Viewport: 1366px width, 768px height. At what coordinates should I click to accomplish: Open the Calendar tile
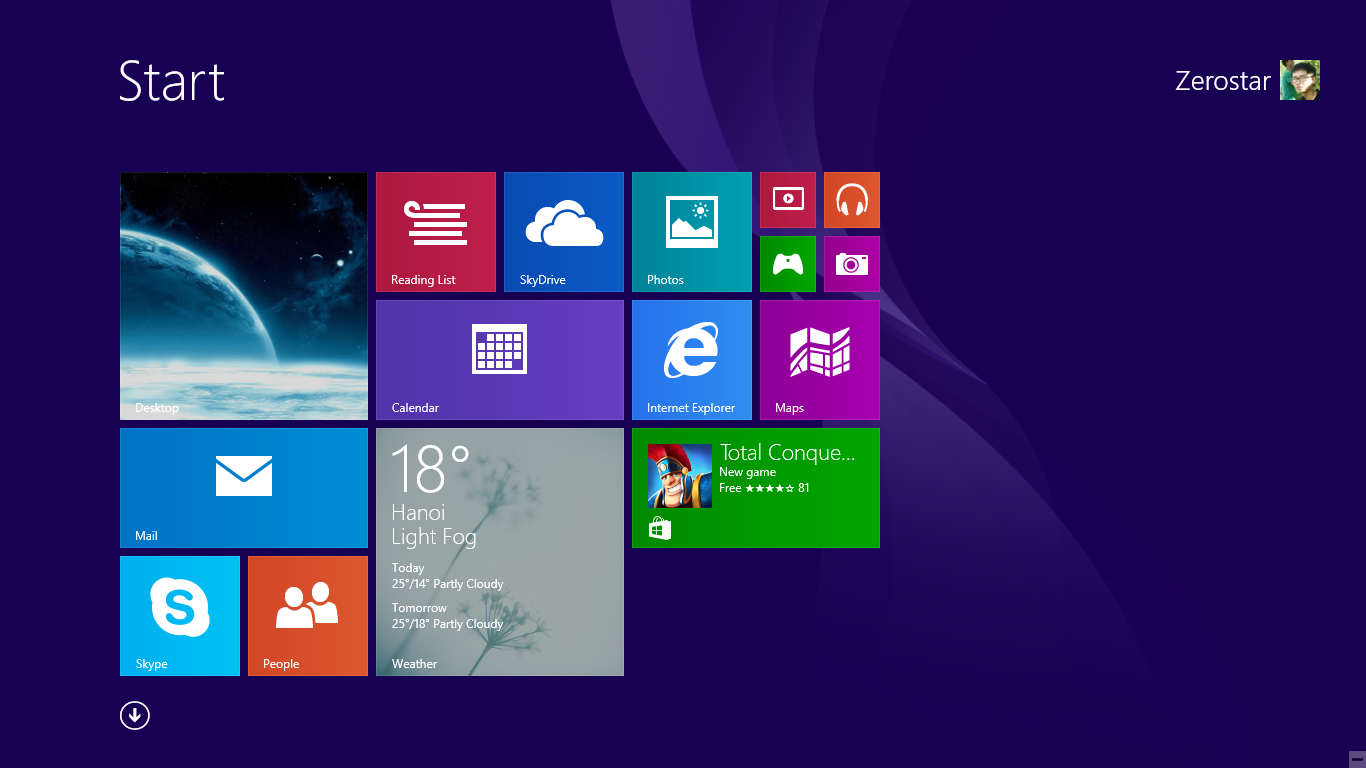tap(500, 360)
